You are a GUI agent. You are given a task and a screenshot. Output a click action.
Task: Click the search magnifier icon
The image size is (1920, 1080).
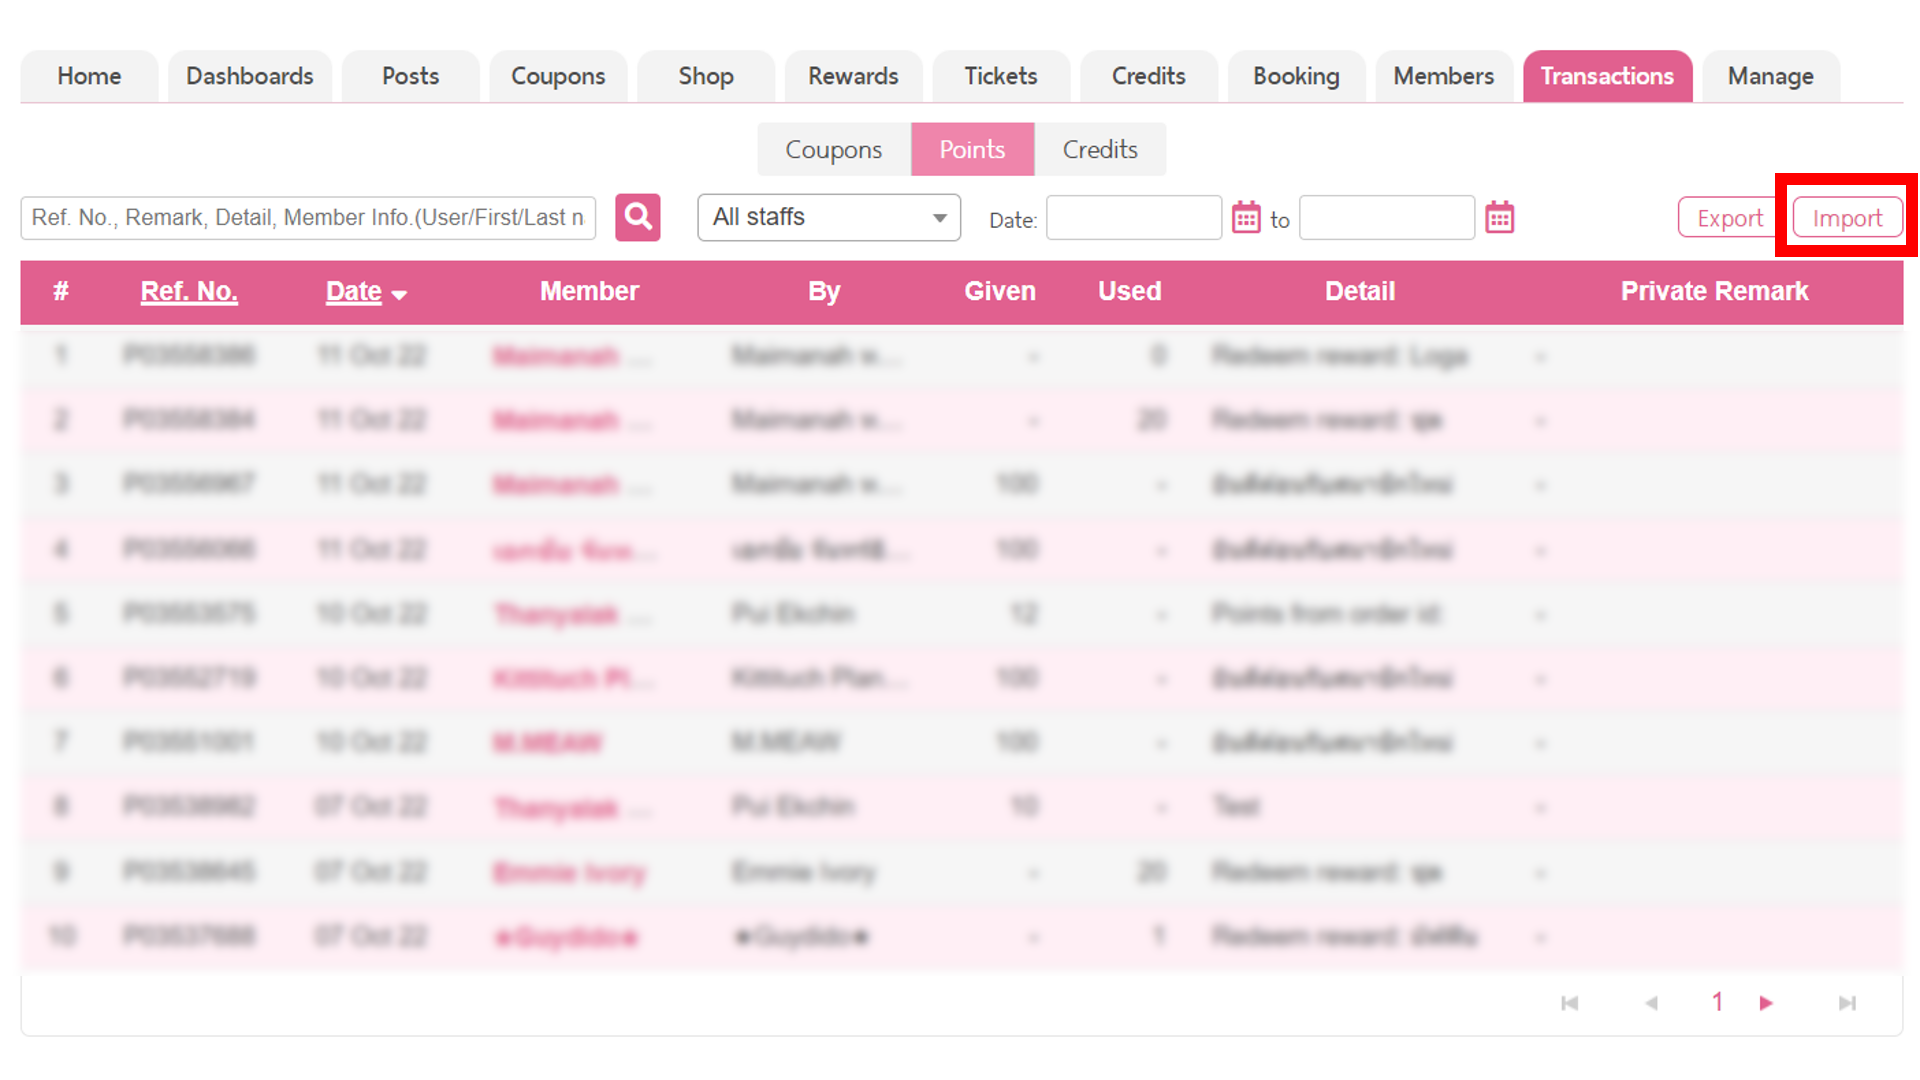click(x=638, y=217)
